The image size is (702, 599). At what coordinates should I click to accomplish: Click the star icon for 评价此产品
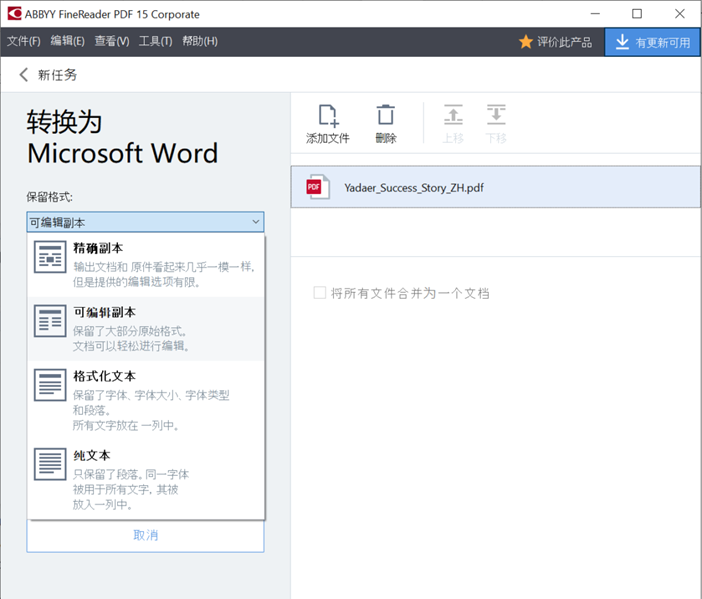(526, 42)
